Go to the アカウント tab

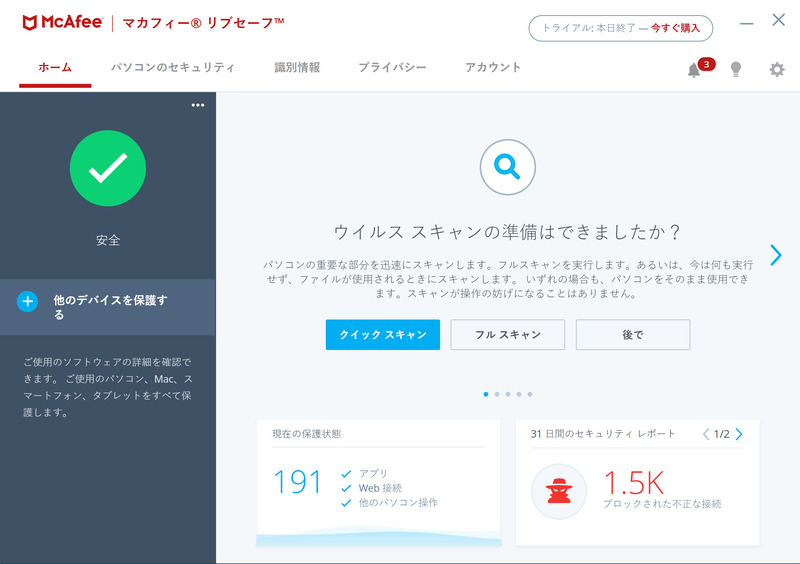pos(493,67)
